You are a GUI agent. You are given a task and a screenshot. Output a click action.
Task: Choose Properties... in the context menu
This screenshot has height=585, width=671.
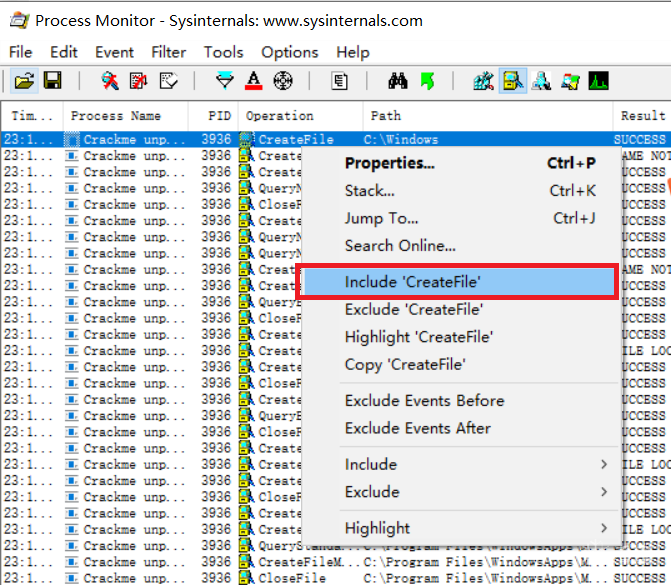(x=461, y=163)
